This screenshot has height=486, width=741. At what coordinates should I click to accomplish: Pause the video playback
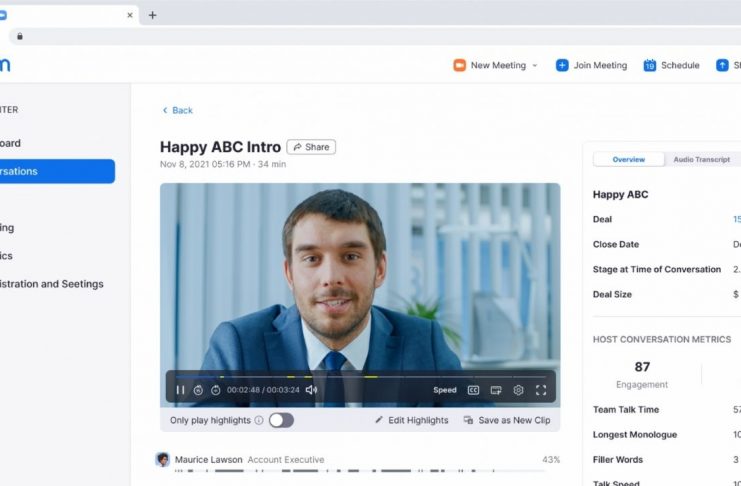click(x=180, y=390)
